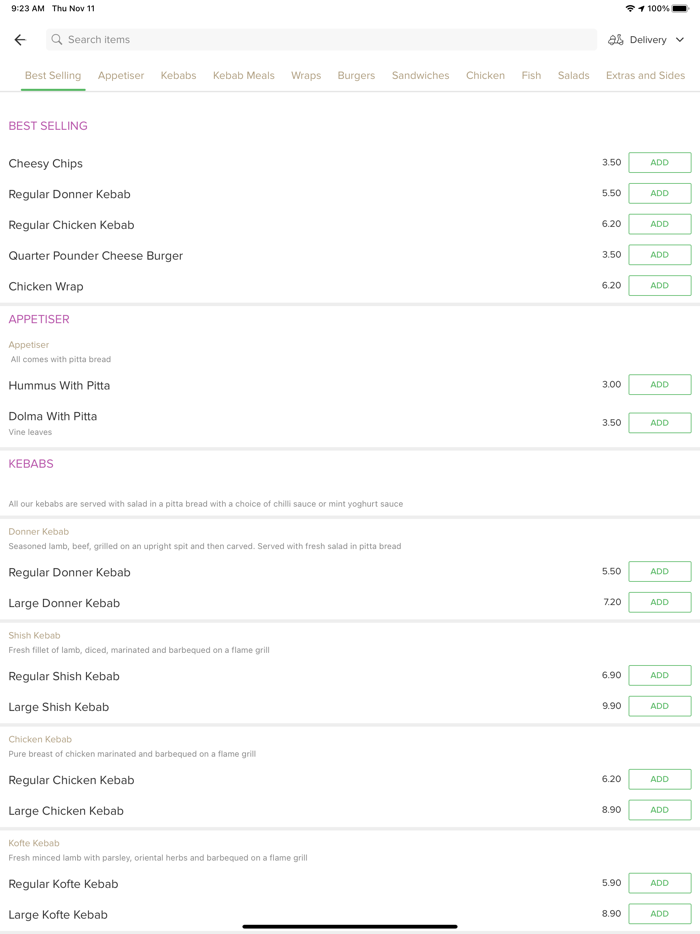The image size is (700, 934).
Task: Add Regular Shish Kebab
Action: coord(659,676)
